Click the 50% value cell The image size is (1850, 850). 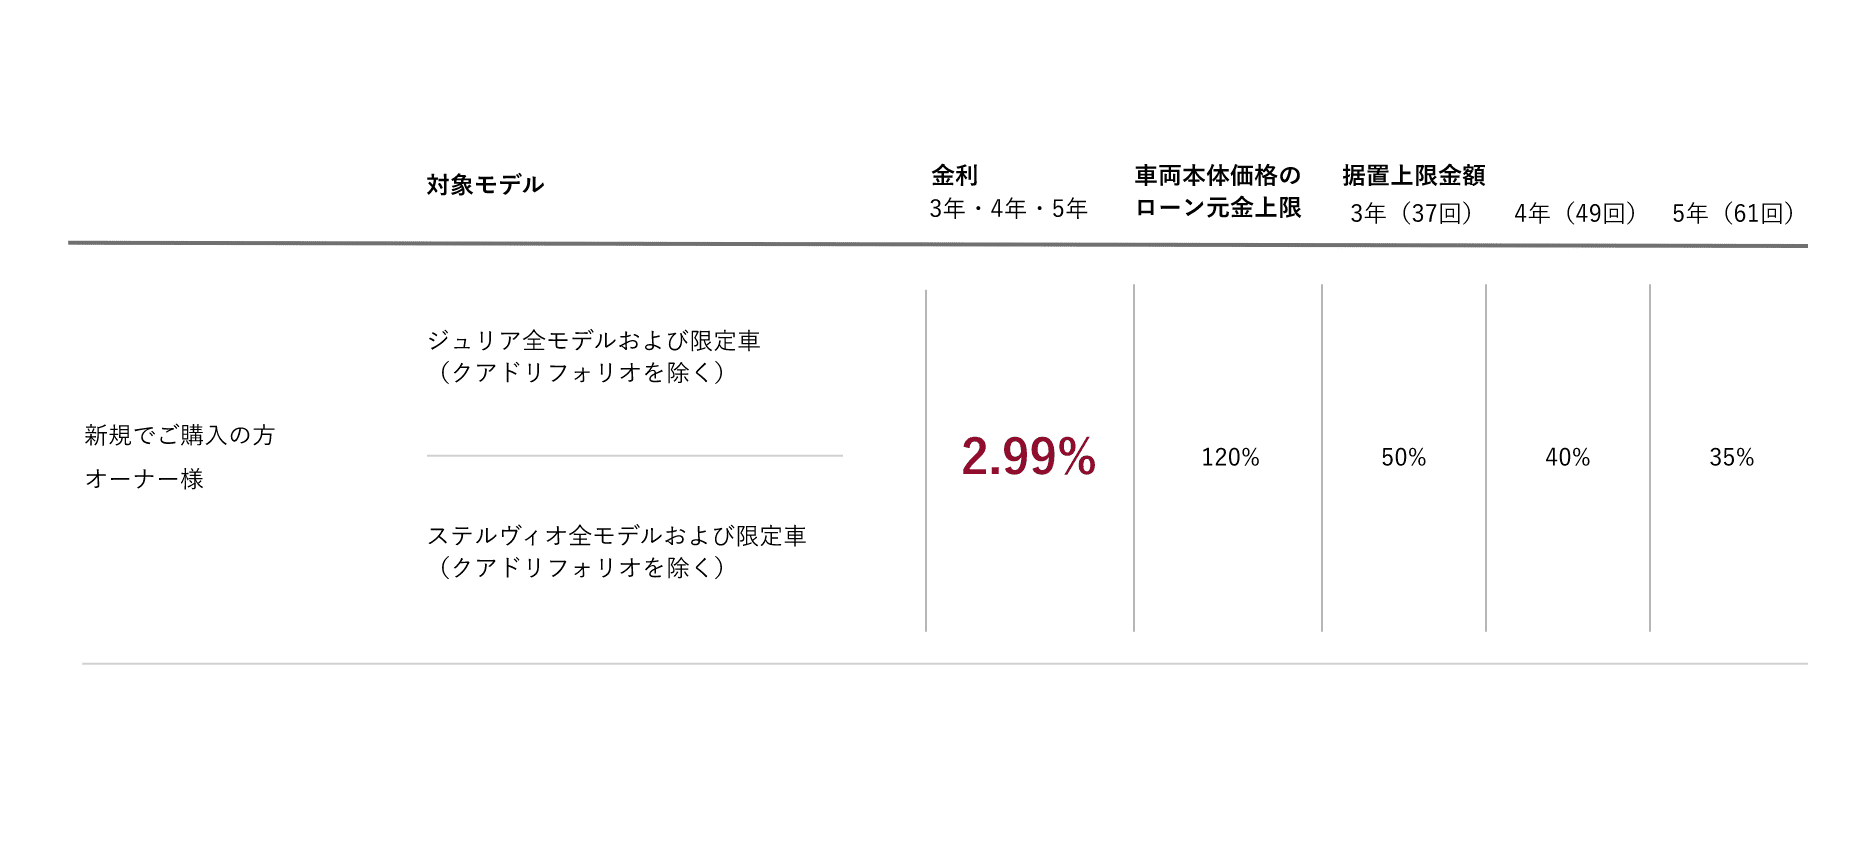pyautogui.click(x=1403, y=458)
